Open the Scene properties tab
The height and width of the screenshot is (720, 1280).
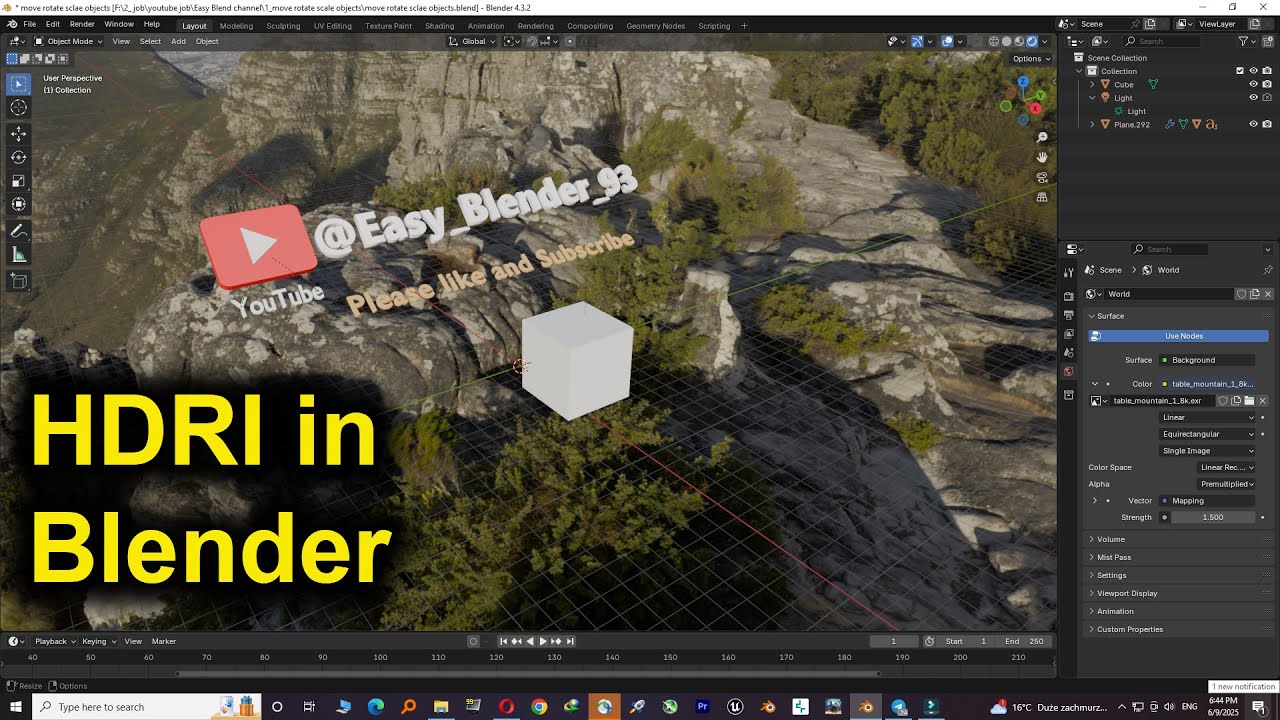coord(1069,352)
